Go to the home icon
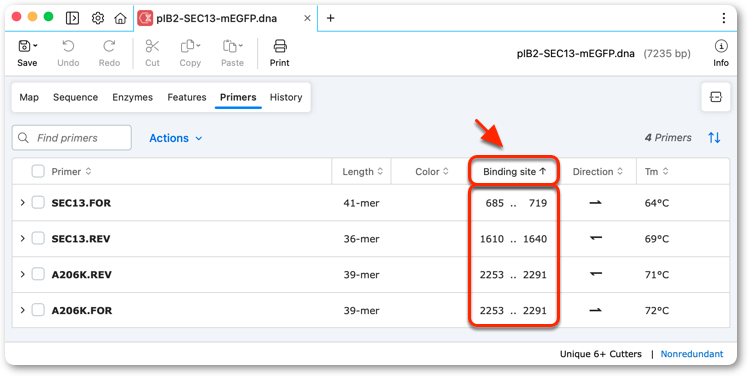Viewport: 748px width, 376px height. coord(120,18)
